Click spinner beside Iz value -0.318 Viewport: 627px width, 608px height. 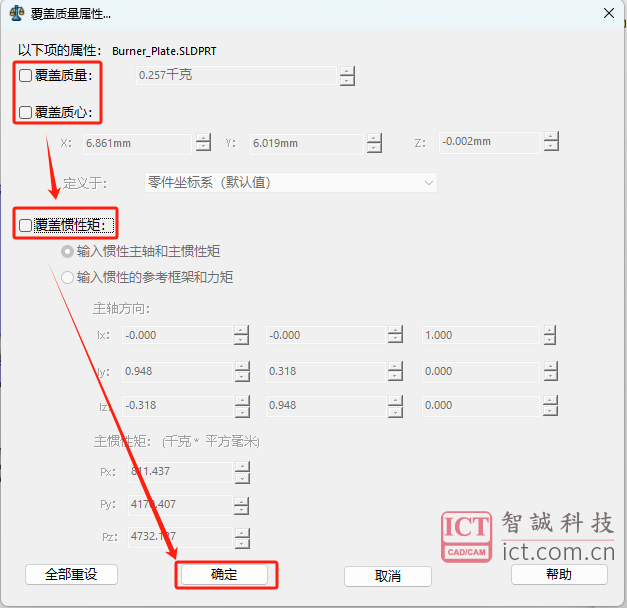(x=242, y=406)
